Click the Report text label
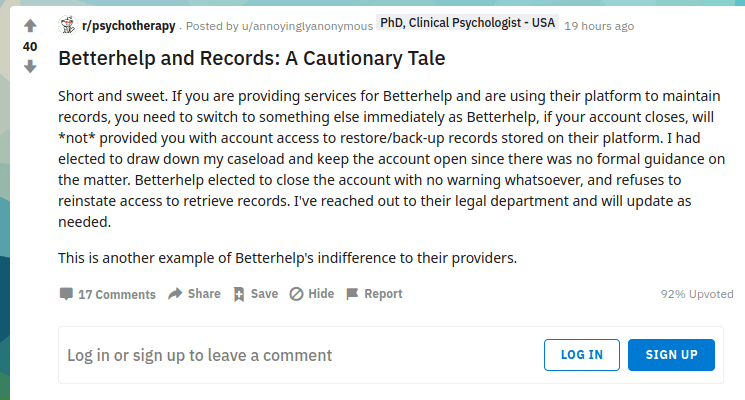The image size is (745, 400). (383, 294)
